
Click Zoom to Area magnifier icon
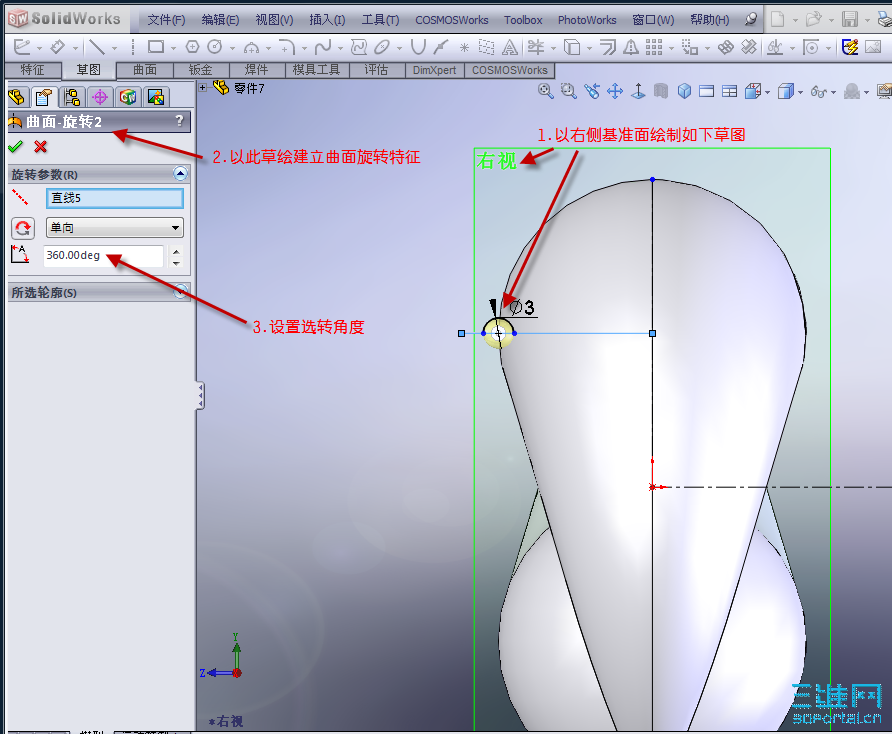coord(568,91)
